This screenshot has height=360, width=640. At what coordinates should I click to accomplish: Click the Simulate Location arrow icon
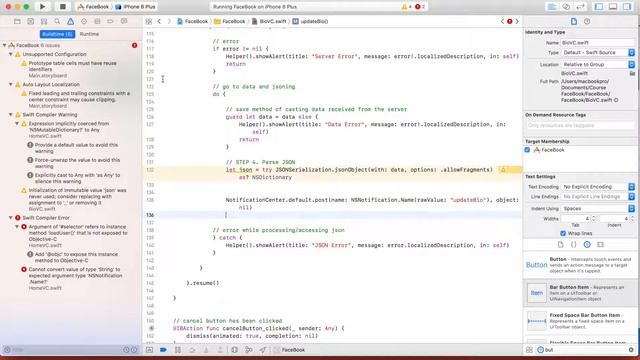[262, 350]
